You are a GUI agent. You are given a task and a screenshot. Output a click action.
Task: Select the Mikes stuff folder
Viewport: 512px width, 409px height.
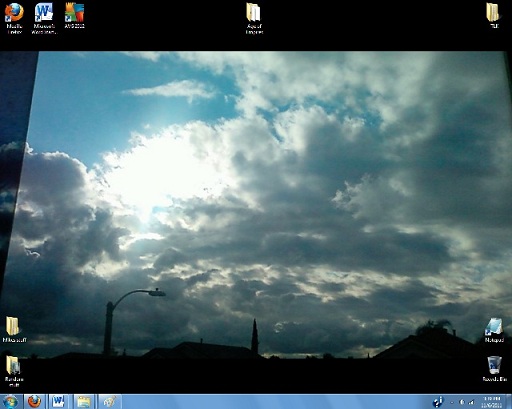tap(14, 330)
